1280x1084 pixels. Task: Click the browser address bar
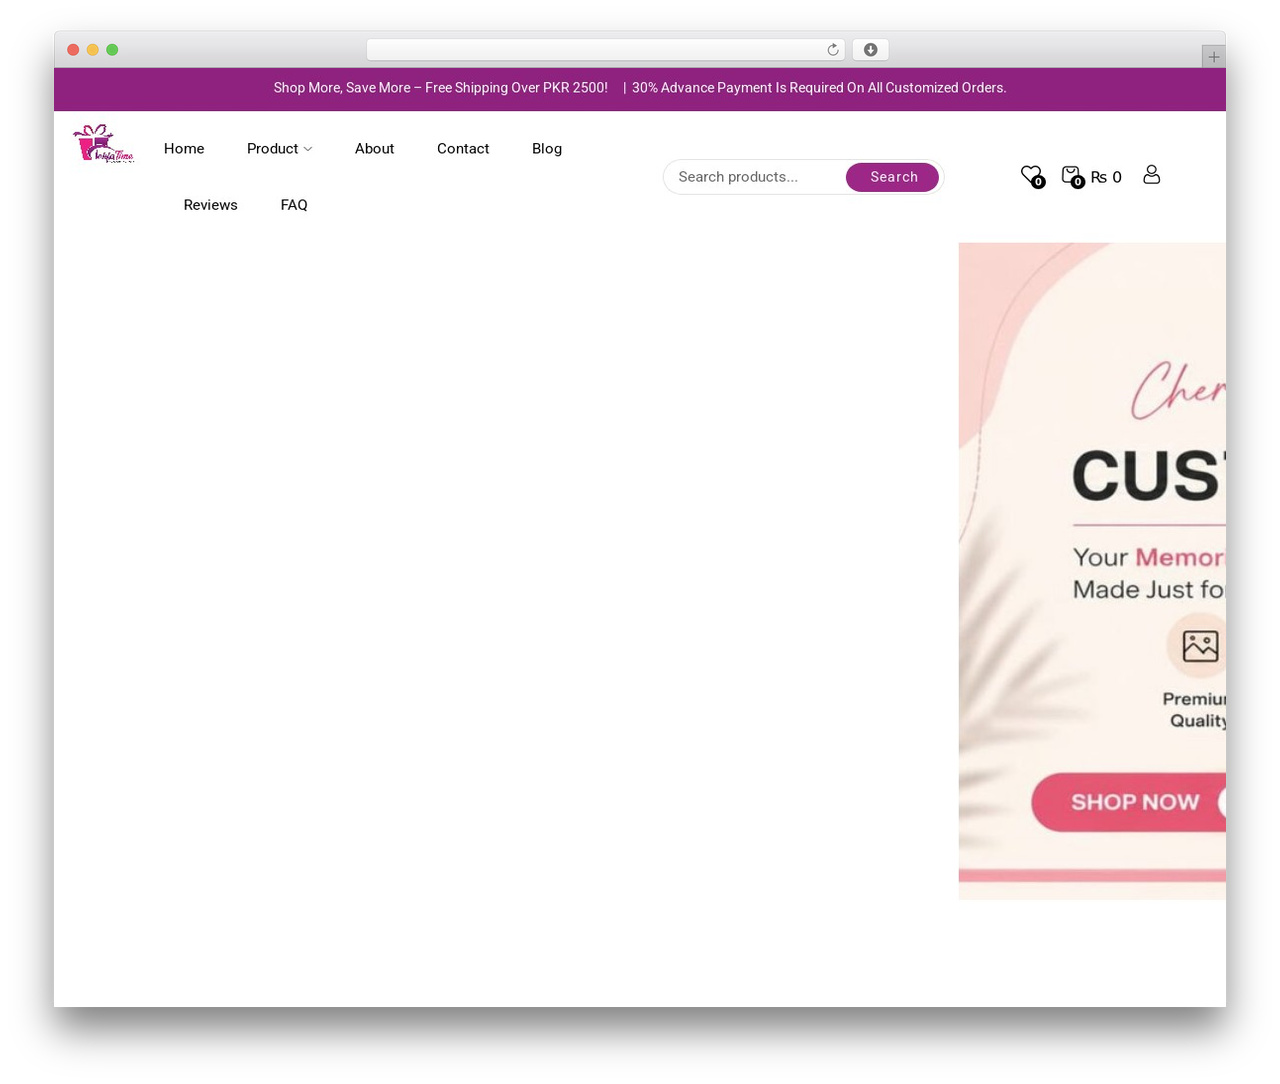[605, 50]
